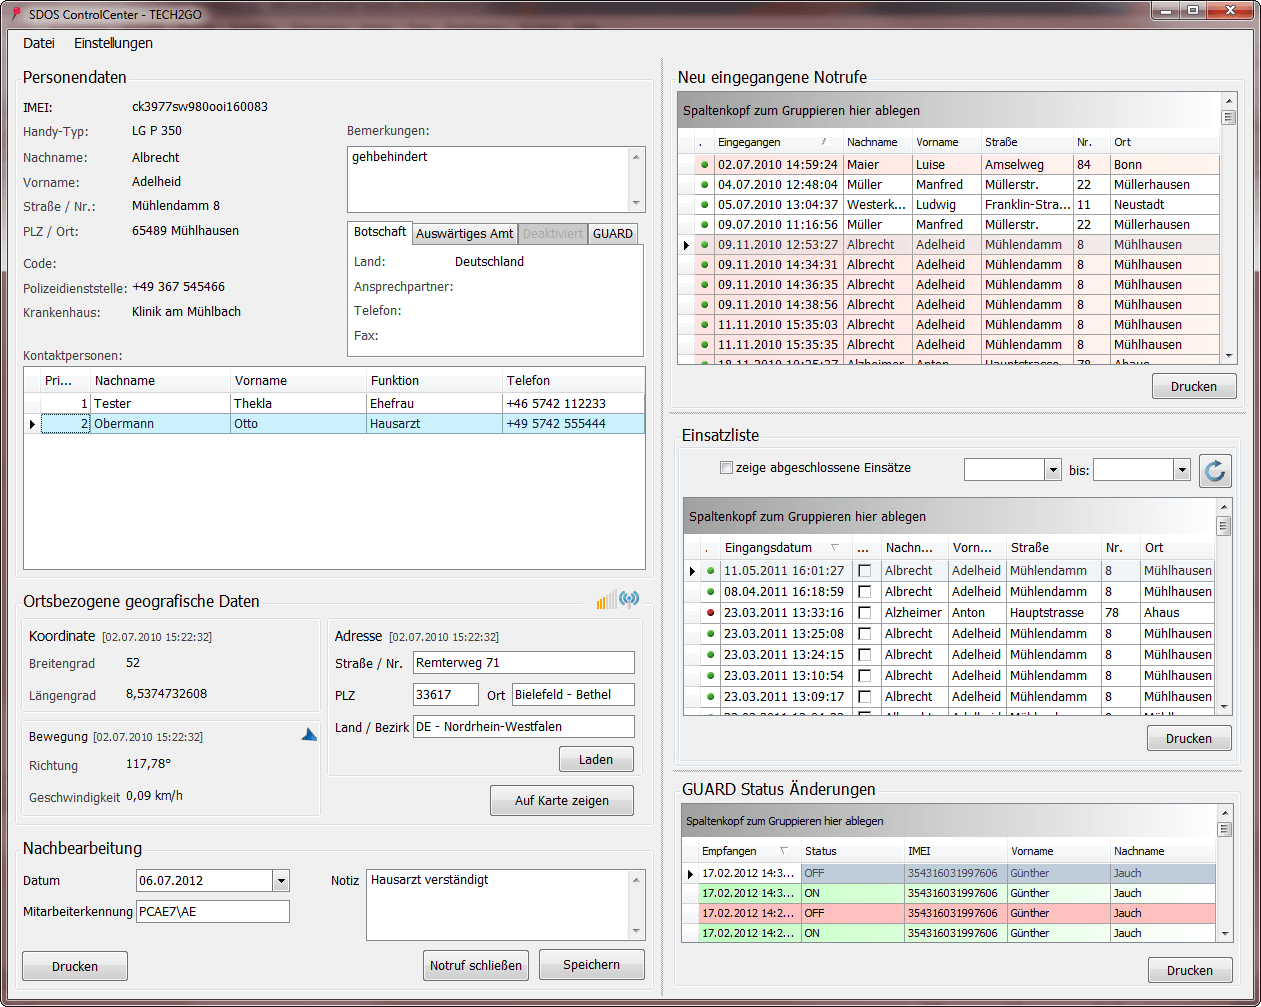Click the 'Notruf schließen' button
Image resolution: width=1261 pixels, height=1007 pixels.
click(476, 966)
